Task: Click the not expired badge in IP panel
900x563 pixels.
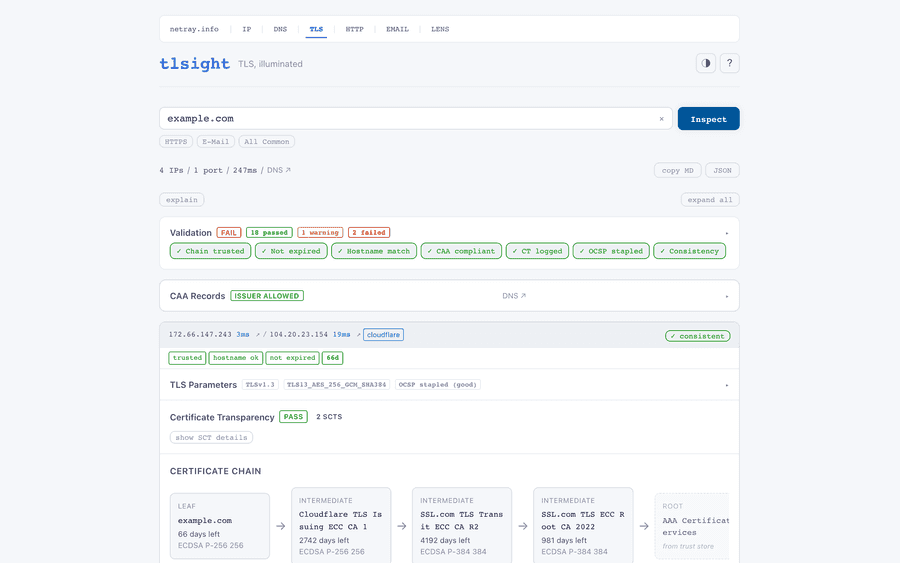Action: (292, 358)
